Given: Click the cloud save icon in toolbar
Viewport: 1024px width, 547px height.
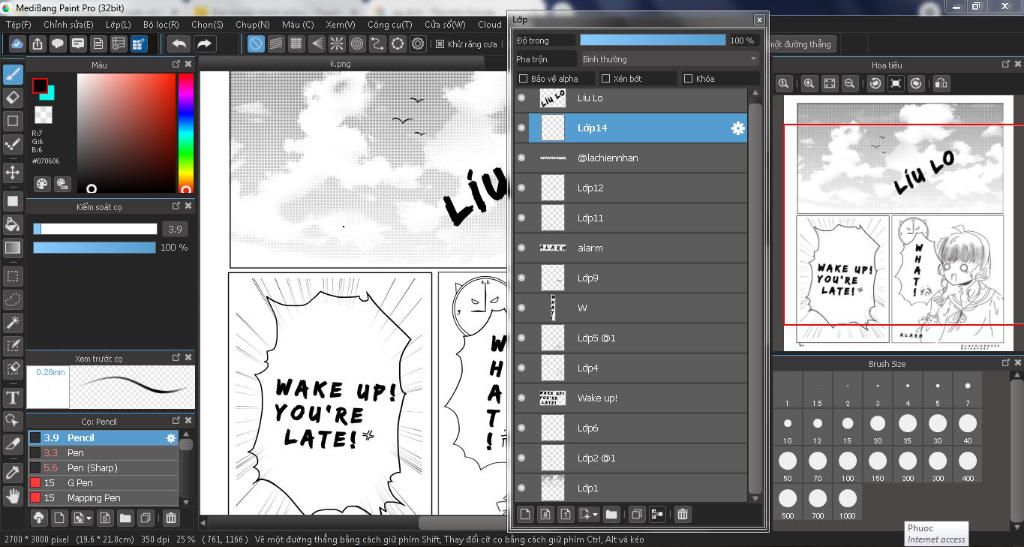Looking at the screenshot, I should 17,44.
